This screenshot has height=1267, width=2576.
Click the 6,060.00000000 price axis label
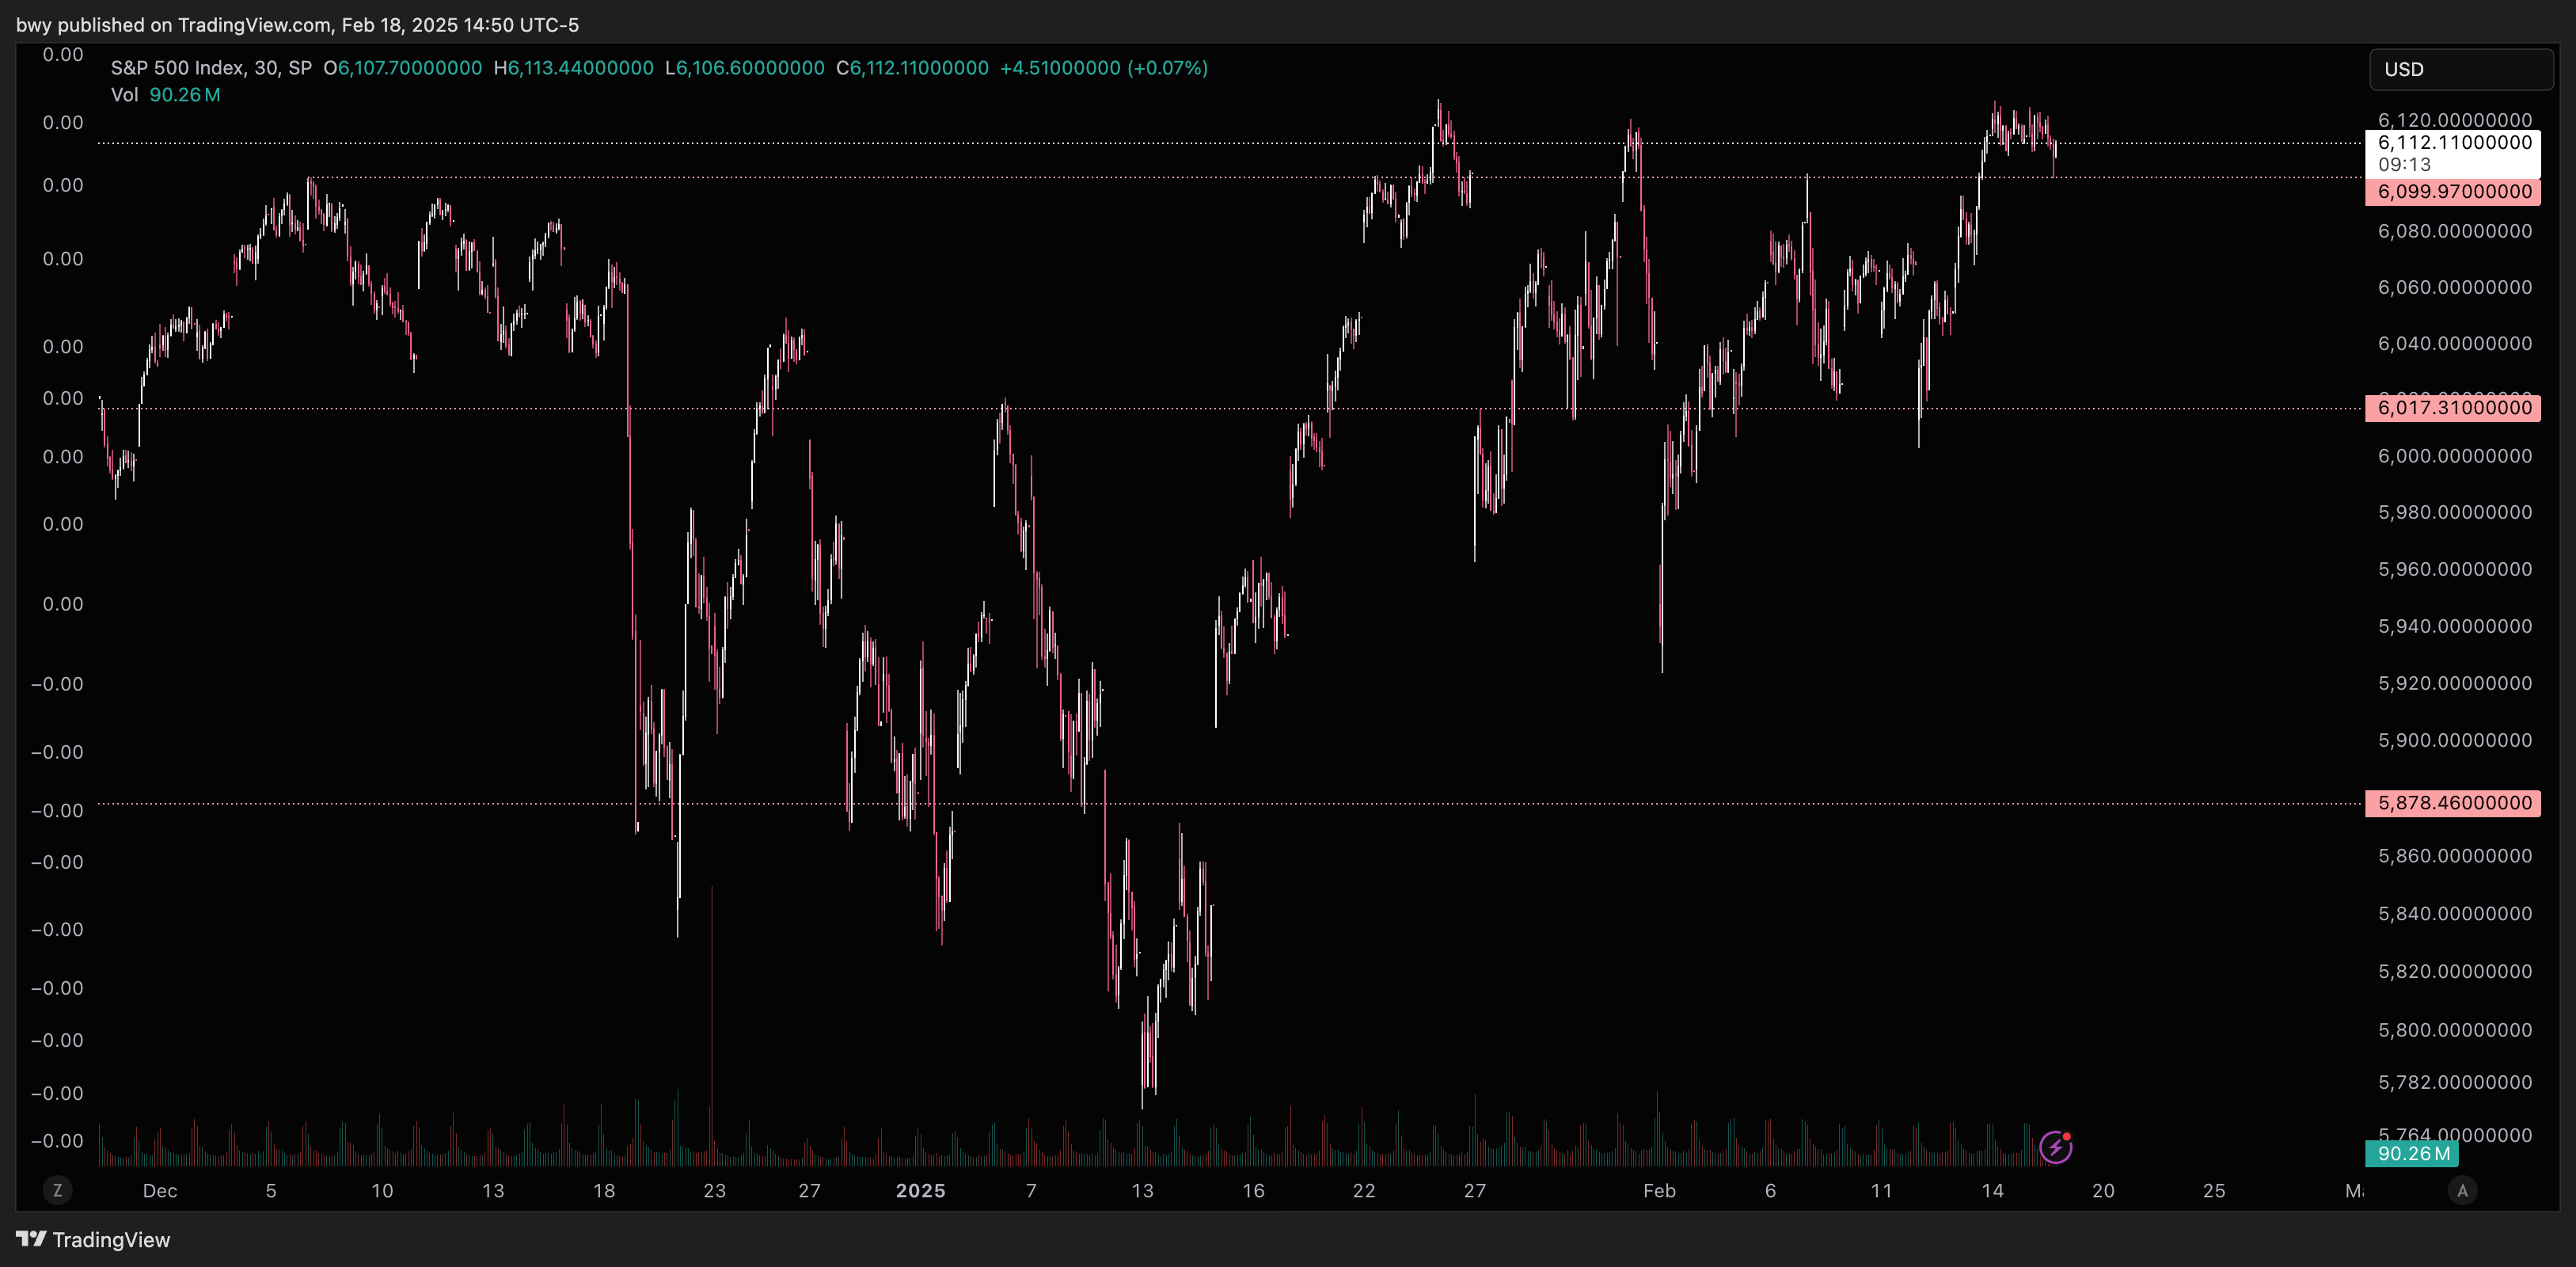pos(2455,287)
